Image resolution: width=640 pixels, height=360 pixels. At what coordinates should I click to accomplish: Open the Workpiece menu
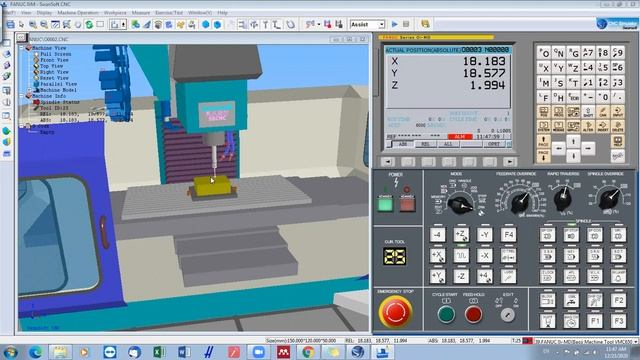point(115,13)
